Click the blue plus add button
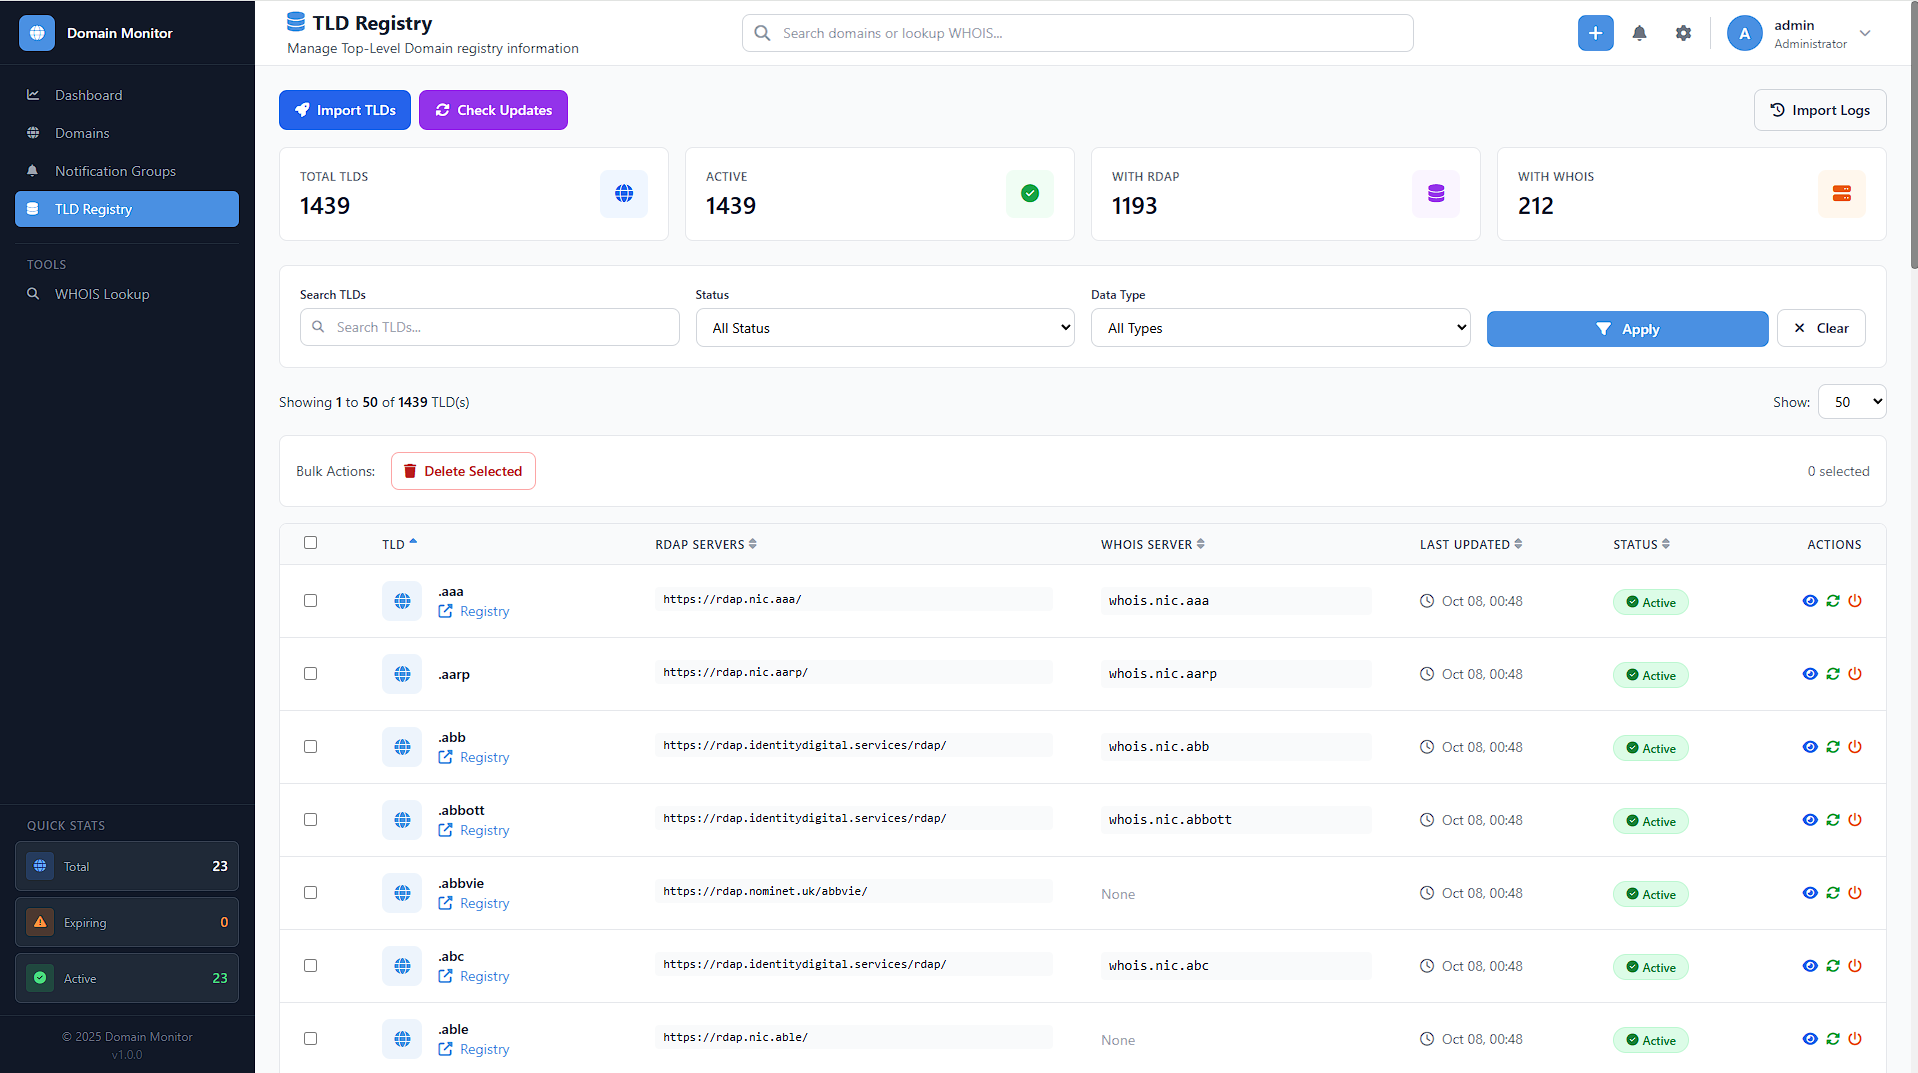The image size is (1918, 1073). [1595, 33]
